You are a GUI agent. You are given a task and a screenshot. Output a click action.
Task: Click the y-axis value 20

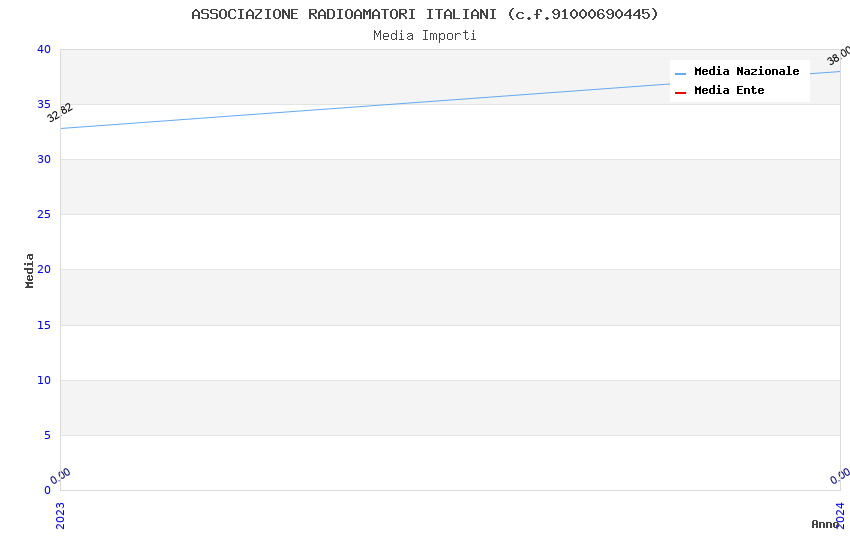pyautogui.click(x=44, y=269)
